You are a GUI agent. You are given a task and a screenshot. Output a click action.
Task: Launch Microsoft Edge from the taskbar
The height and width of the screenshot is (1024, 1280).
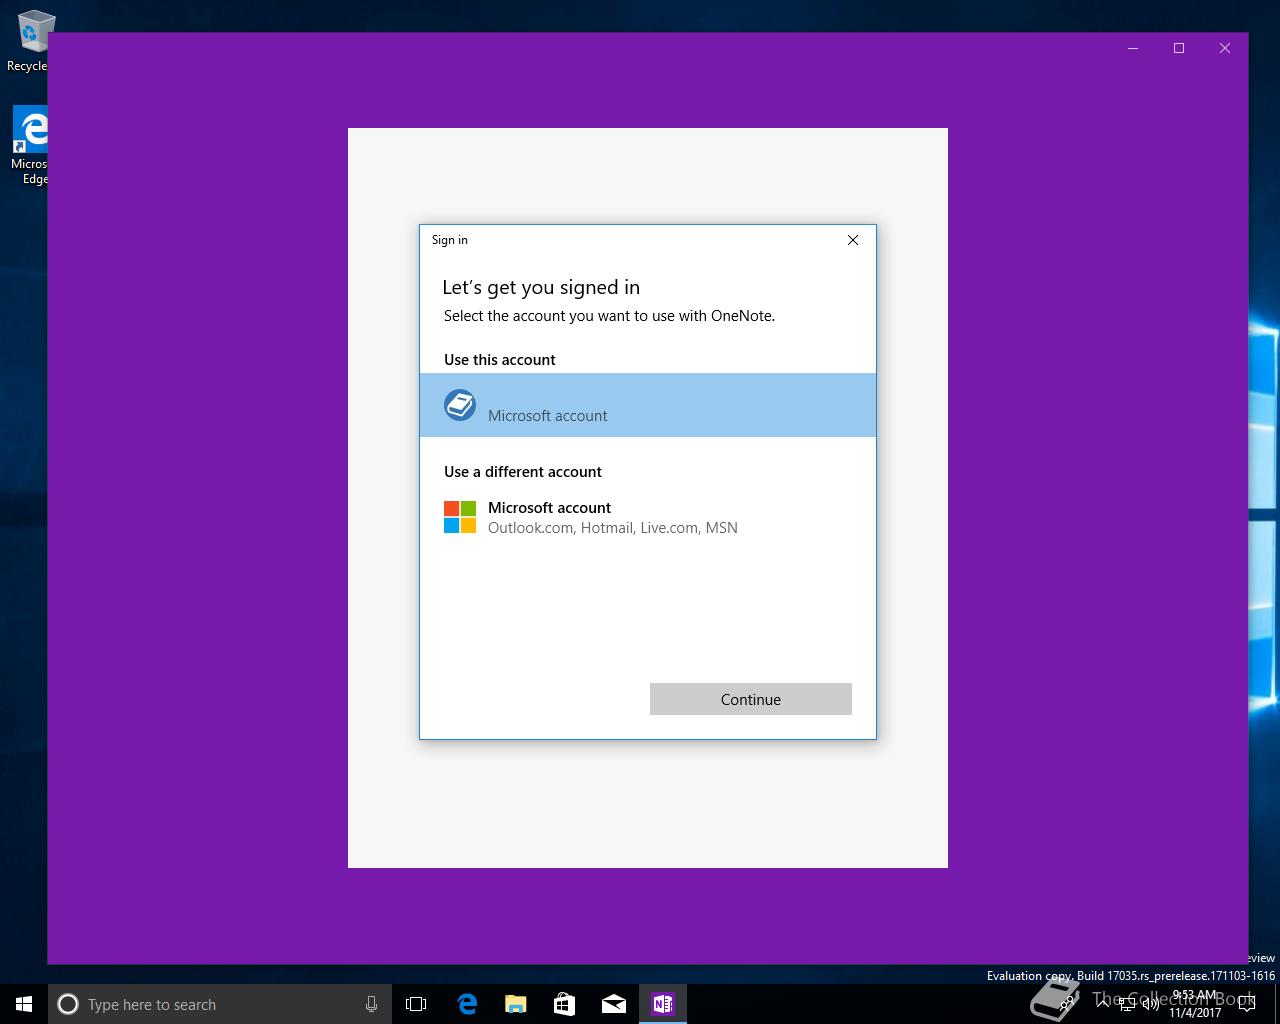click(467, 1004)
